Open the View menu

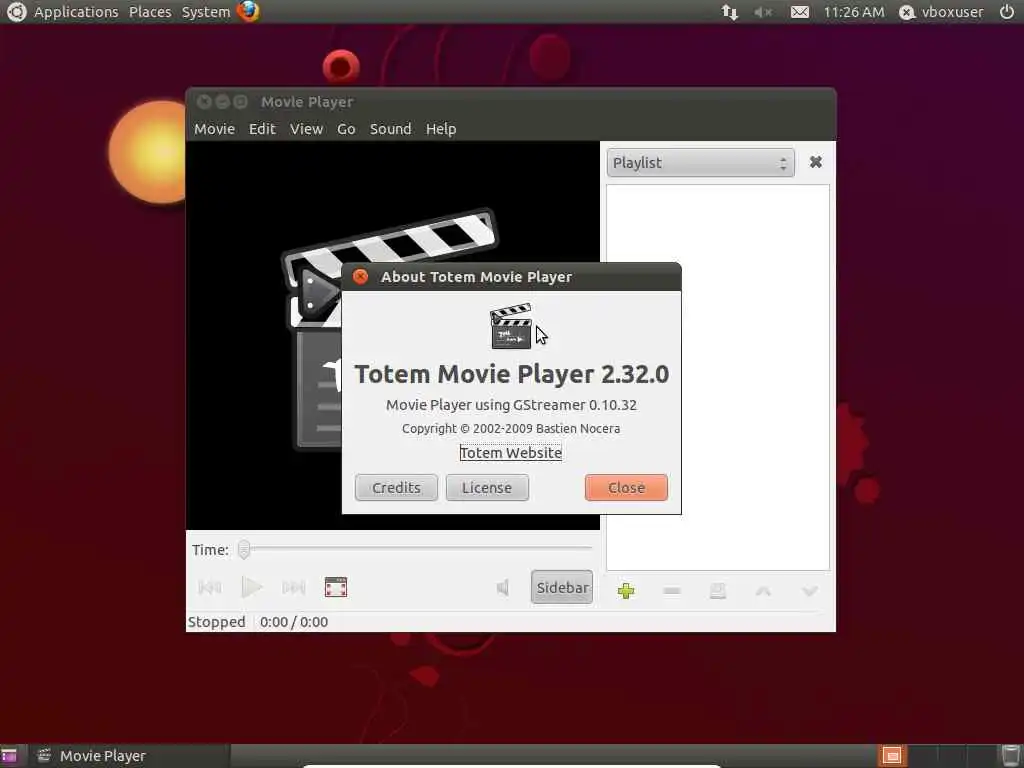(x=306, y=129)
